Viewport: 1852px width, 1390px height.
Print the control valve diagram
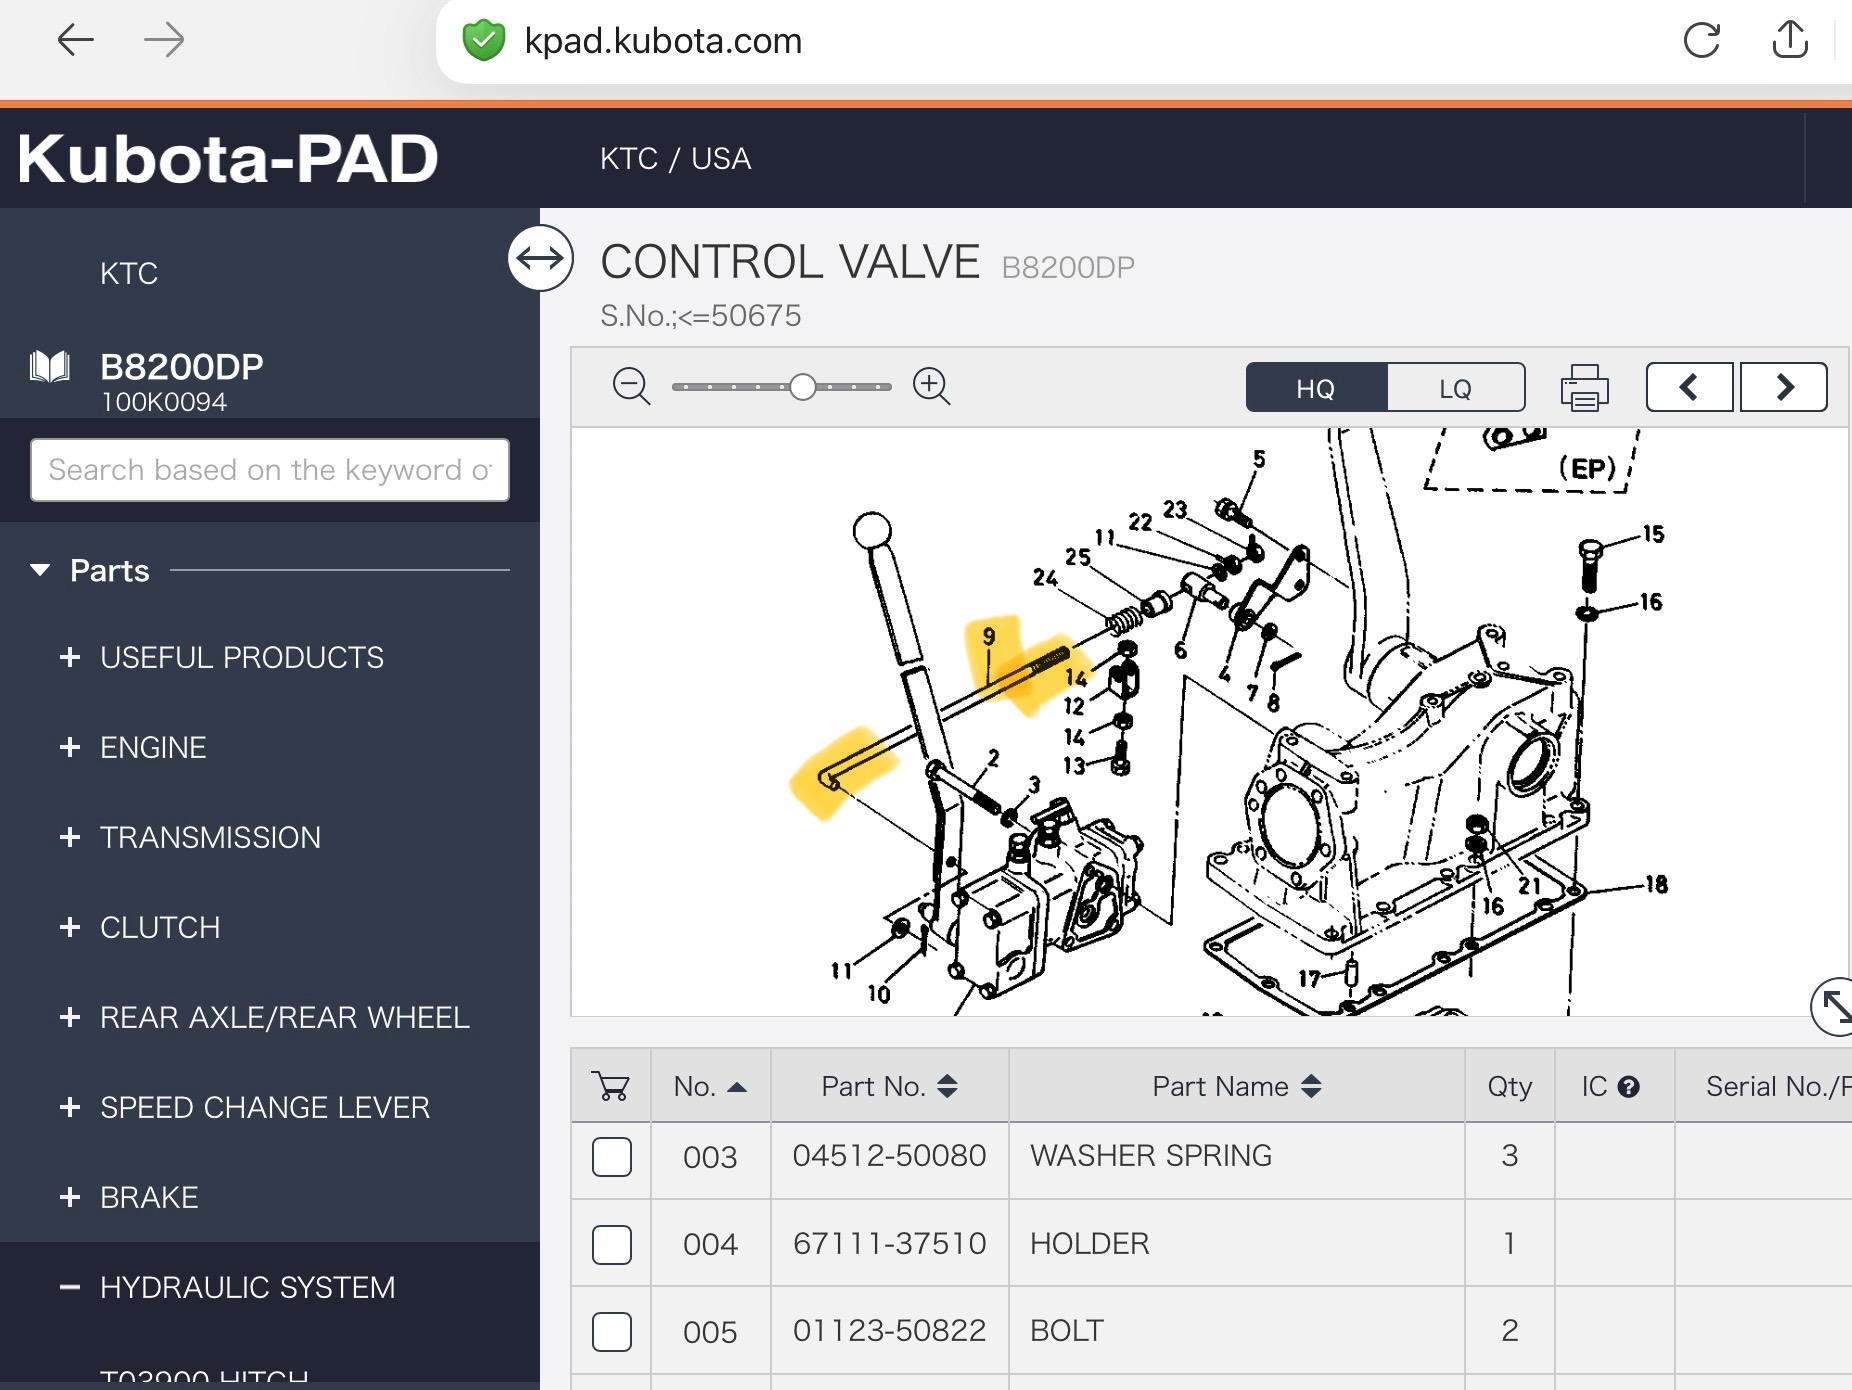coord(1584,388)
